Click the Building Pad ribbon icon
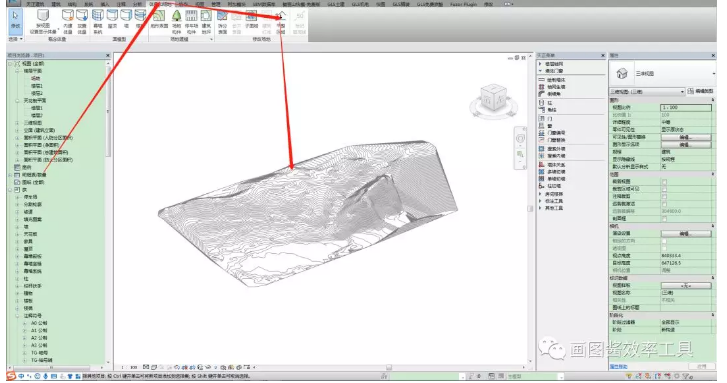The height and width of the screenshot is (383, 727). tap(206, 16)
